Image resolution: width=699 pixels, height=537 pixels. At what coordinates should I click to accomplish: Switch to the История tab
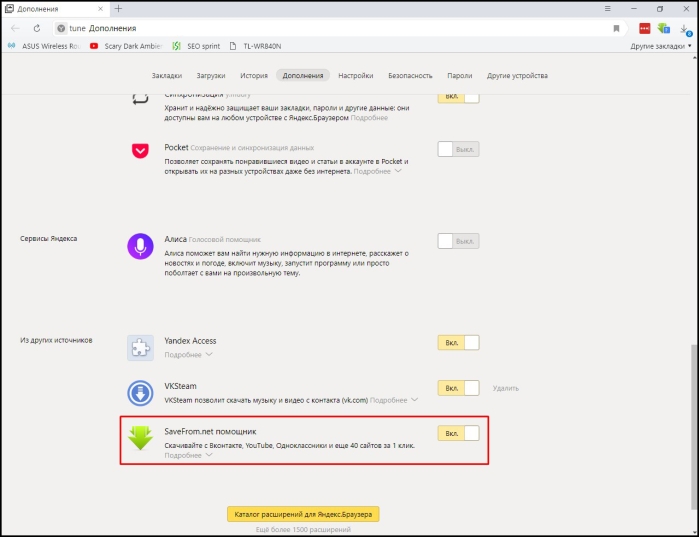pos(254,75)
